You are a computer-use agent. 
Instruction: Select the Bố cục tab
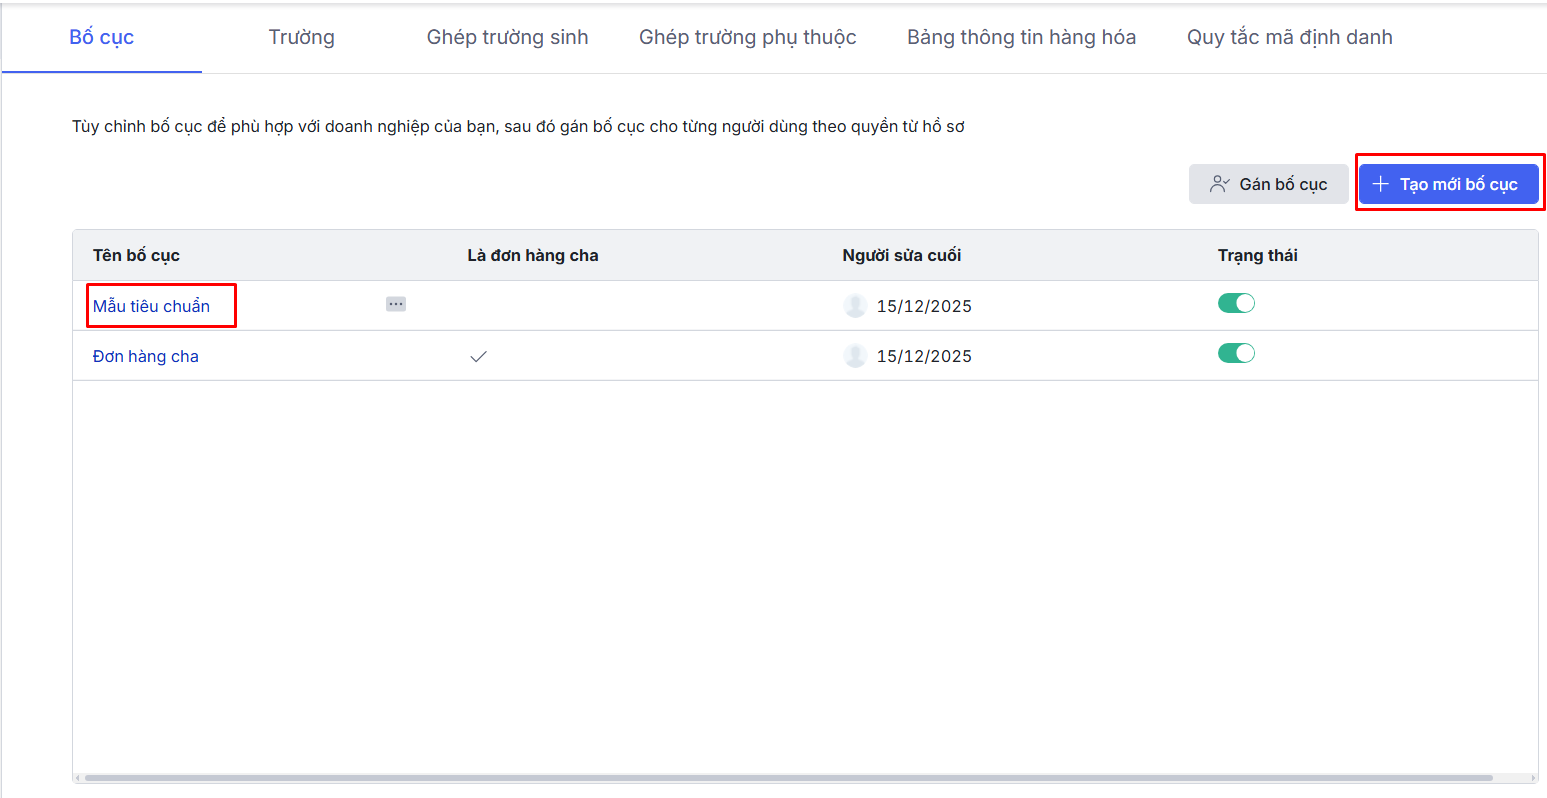(x=102, y=38)
